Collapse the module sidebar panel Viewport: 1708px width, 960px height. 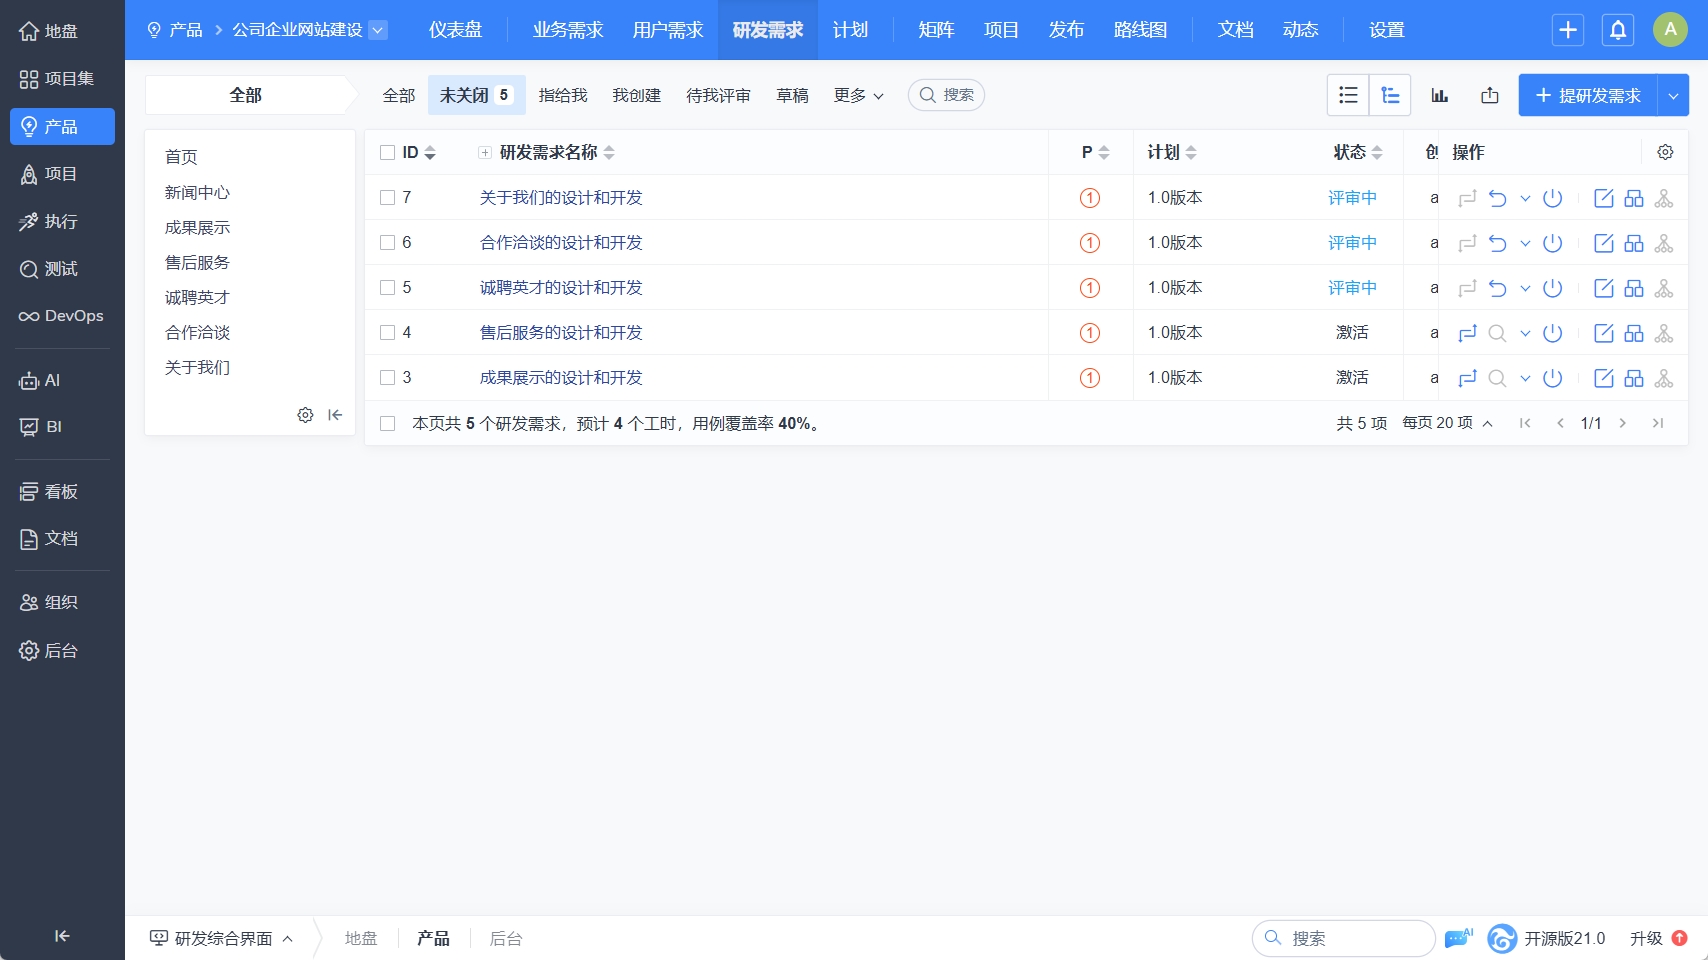coord(335,415)
